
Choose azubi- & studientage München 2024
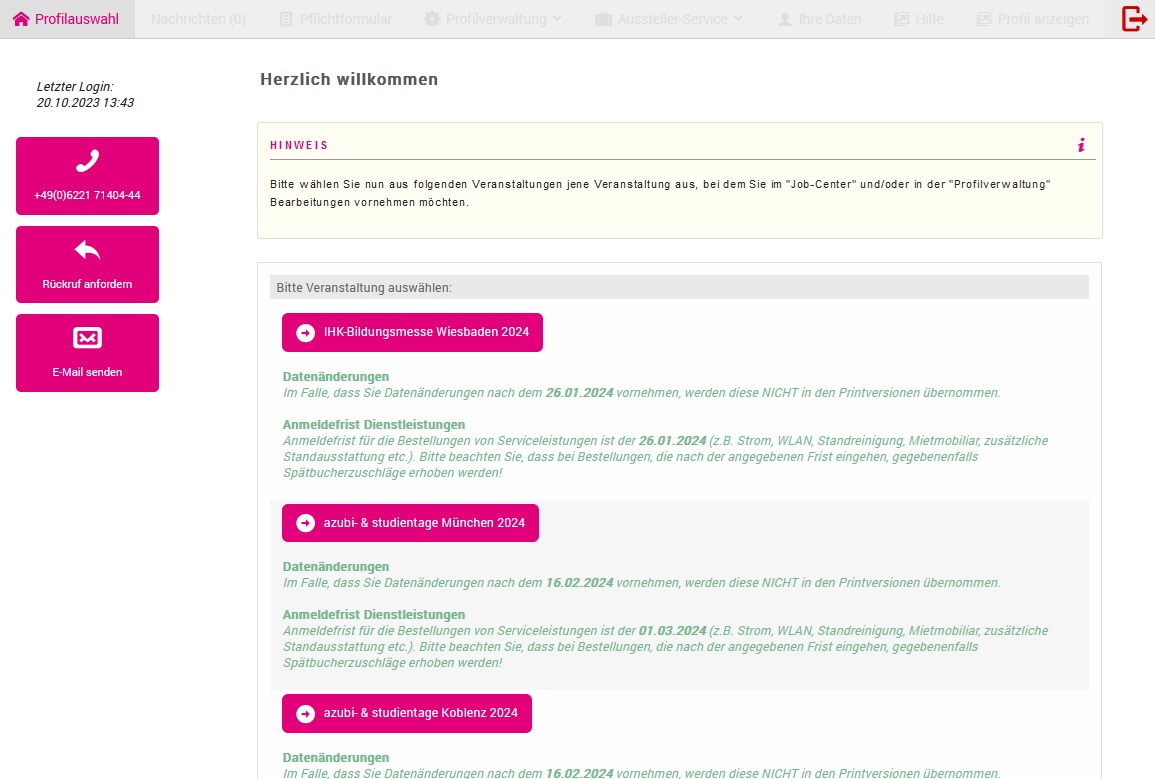(x=423, y=523)
